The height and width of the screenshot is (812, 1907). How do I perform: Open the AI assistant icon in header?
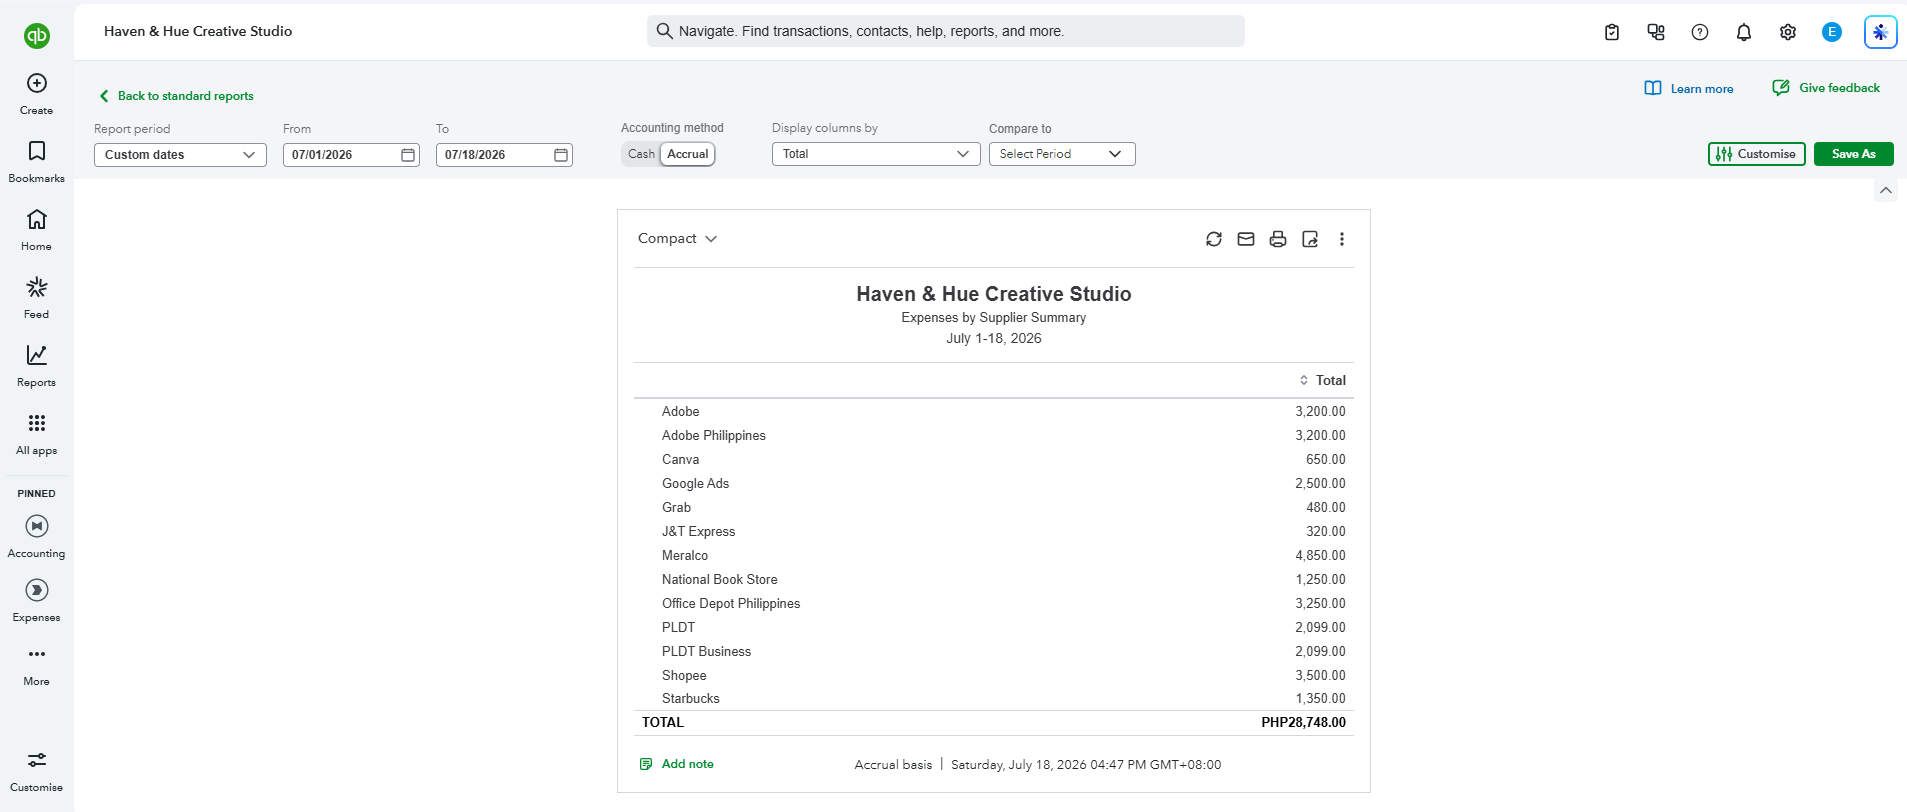(x=1881, y=32)
